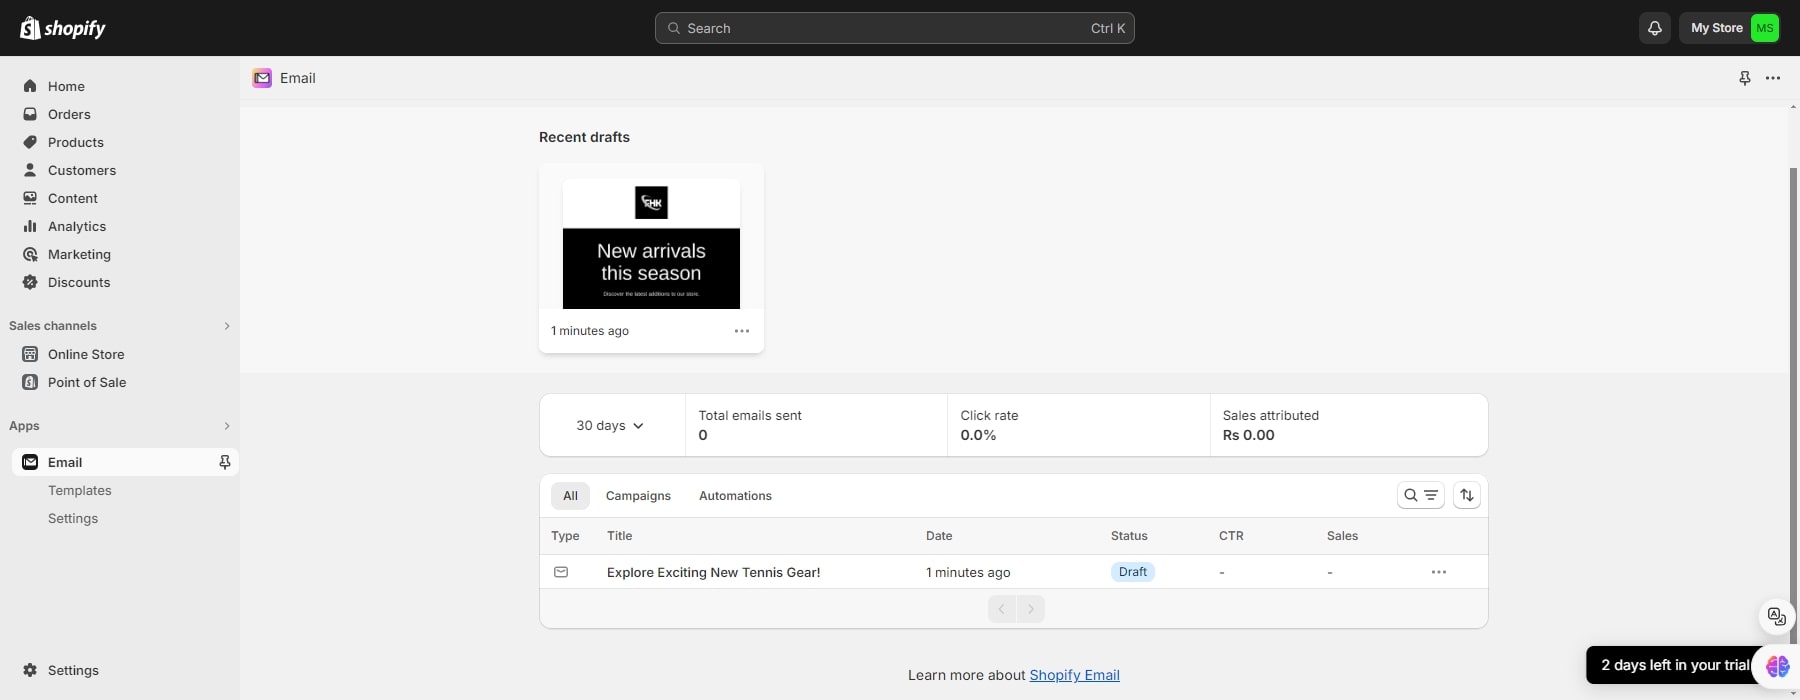Open draft card options menu

pyautogui.click(x=742, y=331)
